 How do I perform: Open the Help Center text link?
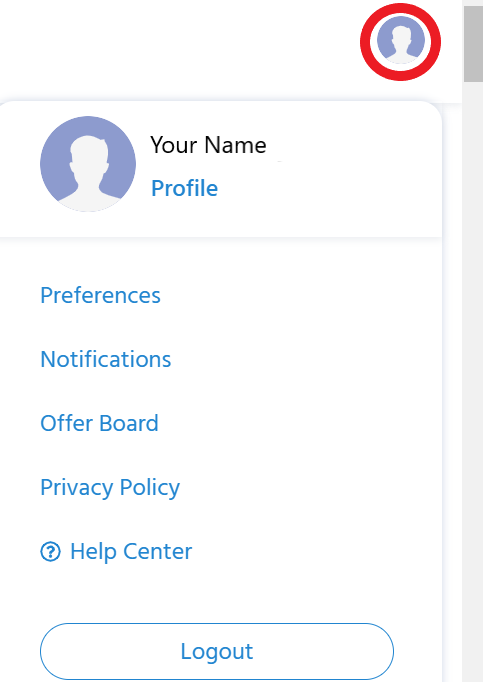tap(131, 552)
